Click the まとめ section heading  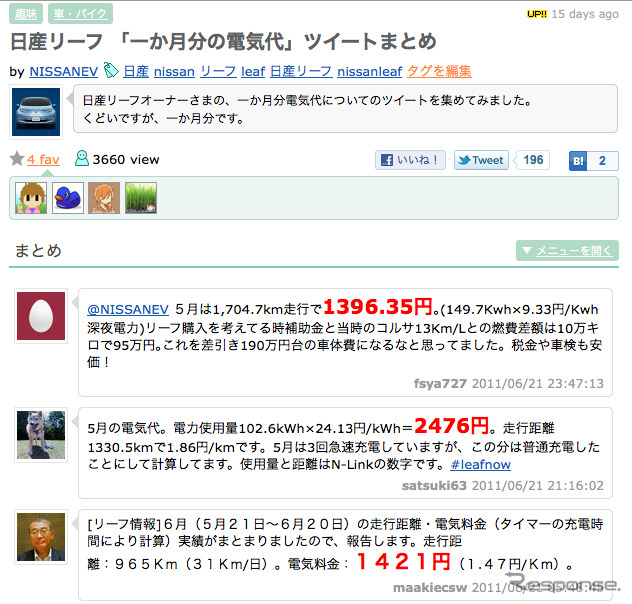coord(38,251)
